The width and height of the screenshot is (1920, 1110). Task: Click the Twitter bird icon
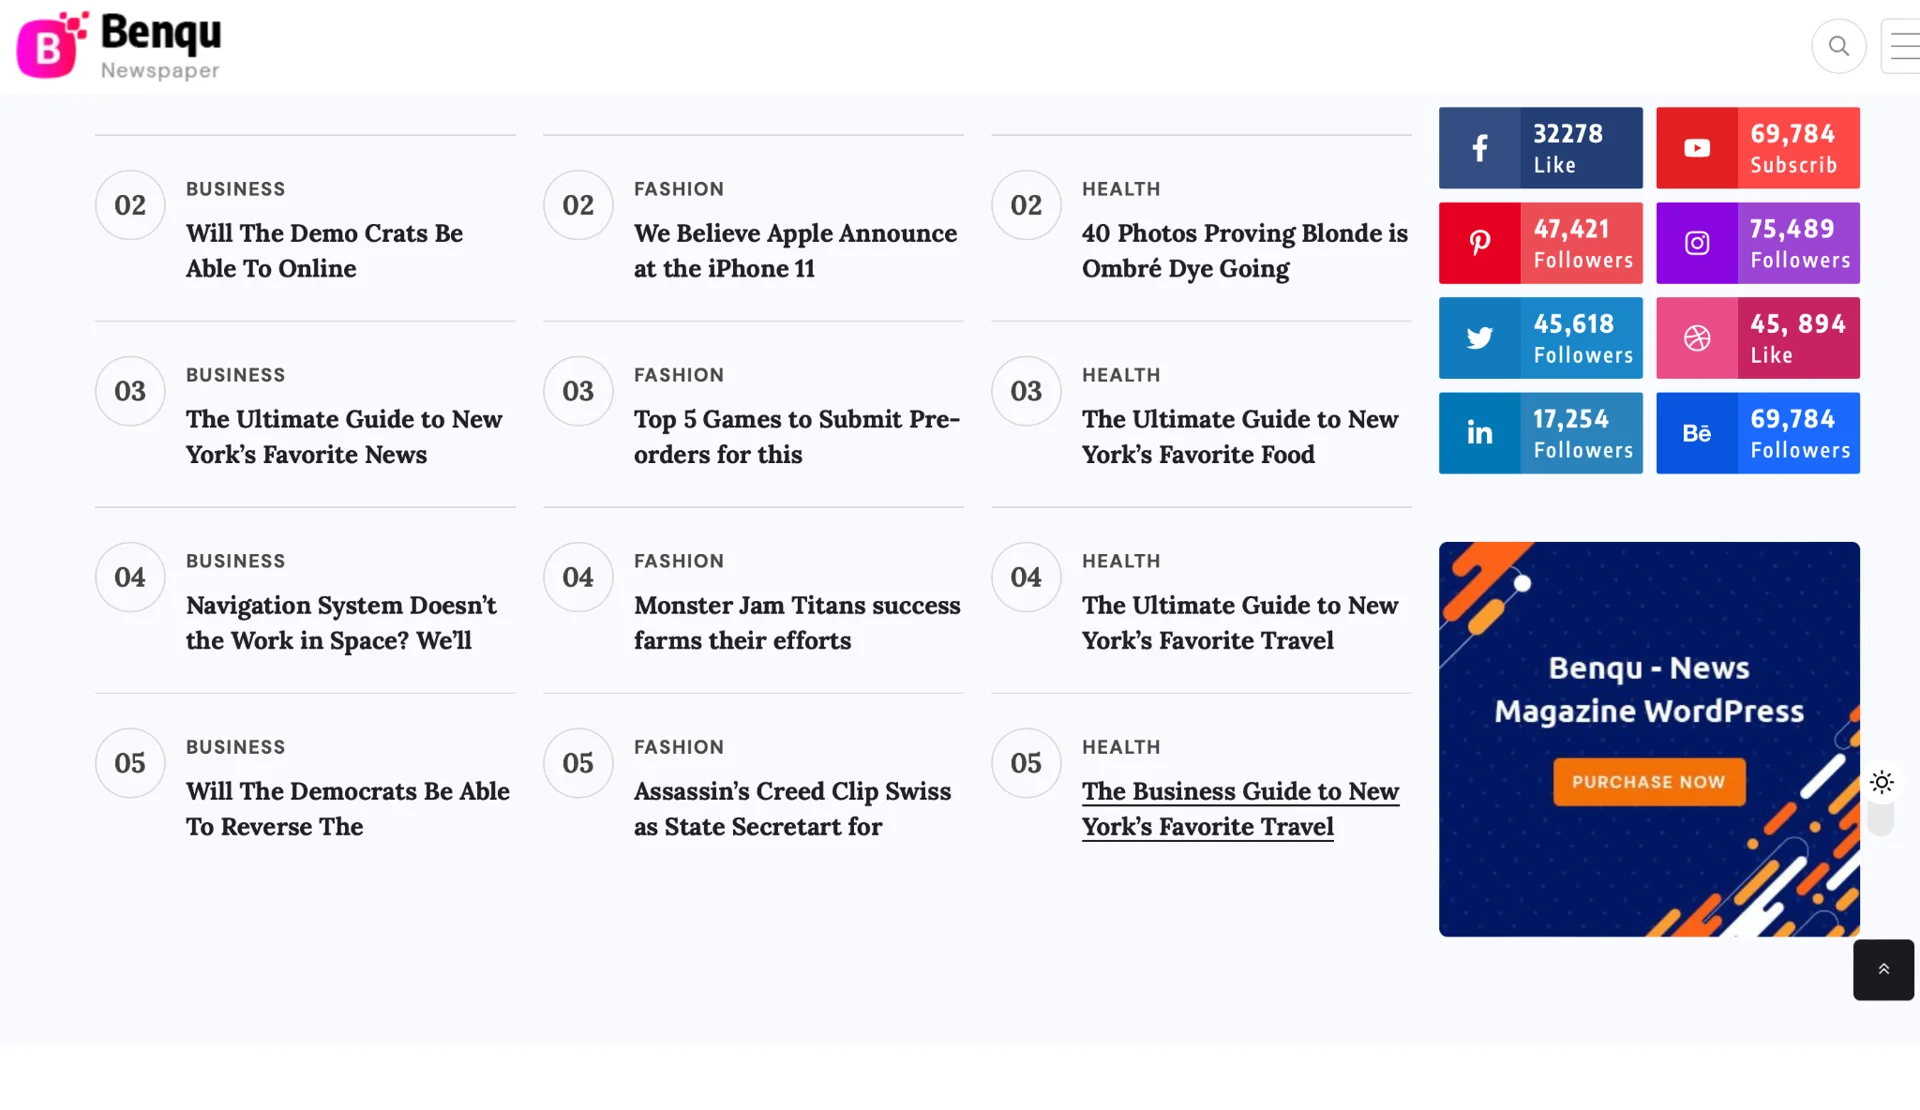pos(1479,338)
